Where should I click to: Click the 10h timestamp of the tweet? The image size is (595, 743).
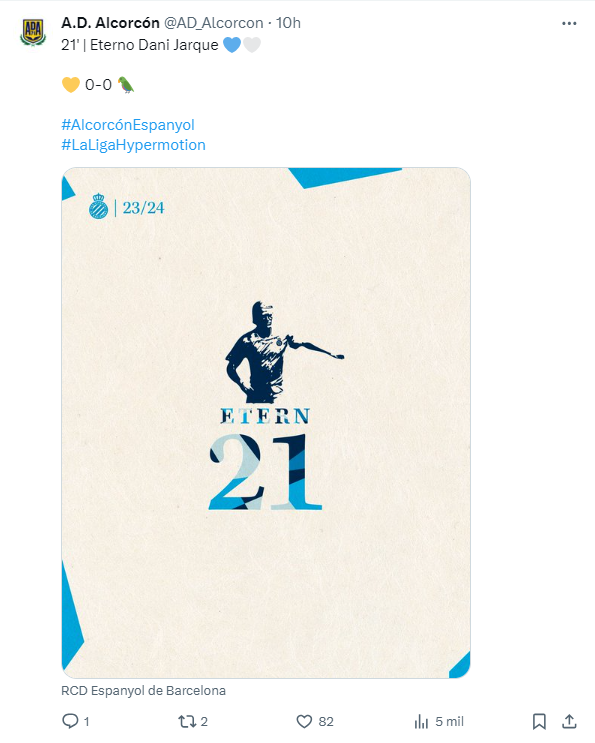coord(288,23)
